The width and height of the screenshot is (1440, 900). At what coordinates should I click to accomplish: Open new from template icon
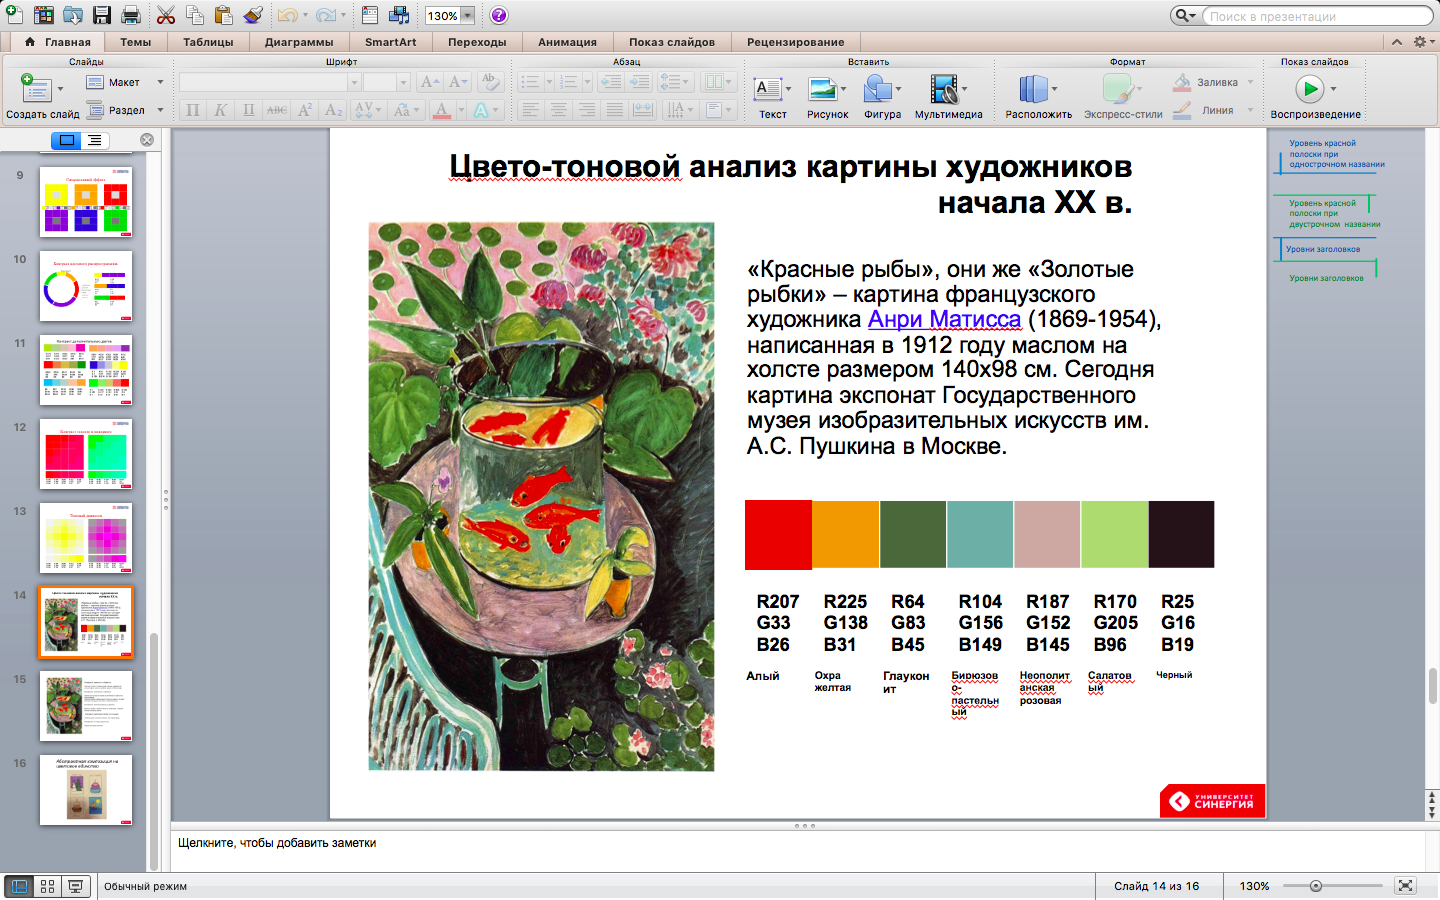coord(44,15)
